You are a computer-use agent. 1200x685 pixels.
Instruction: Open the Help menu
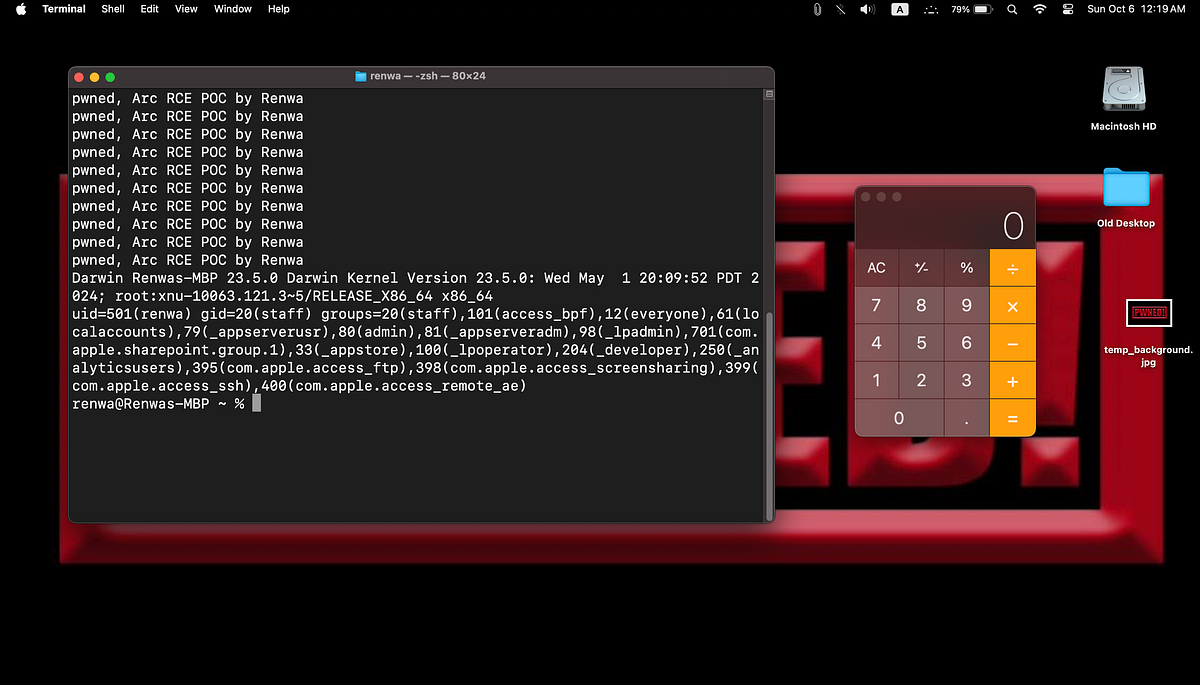coord(278,9)
